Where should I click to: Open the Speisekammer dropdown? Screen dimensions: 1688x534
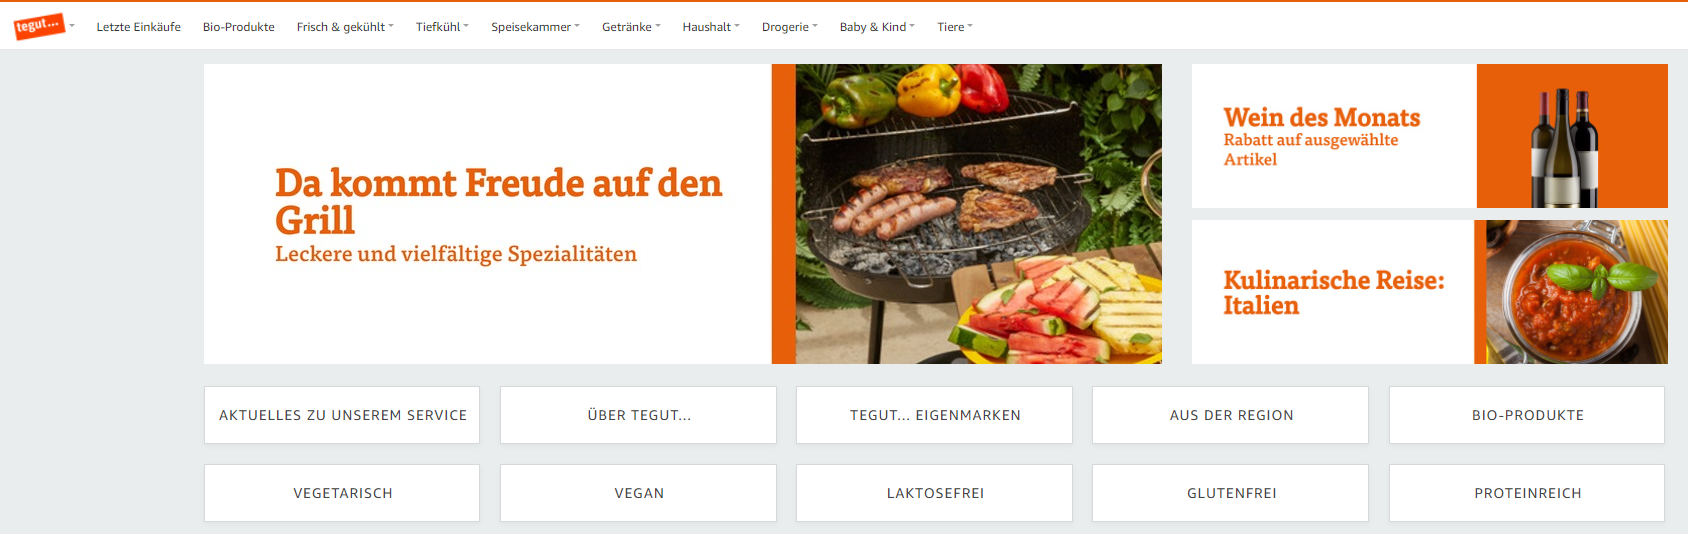[535, 27]
